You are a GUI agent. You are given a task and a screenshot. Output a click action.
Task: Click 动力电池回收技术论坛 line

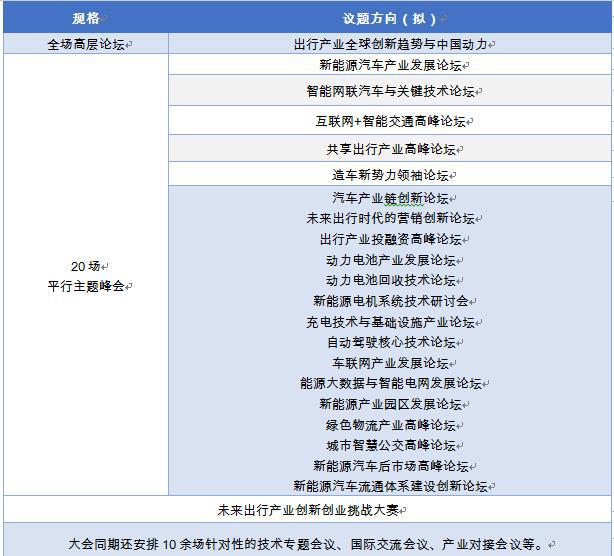pos(390,280)
